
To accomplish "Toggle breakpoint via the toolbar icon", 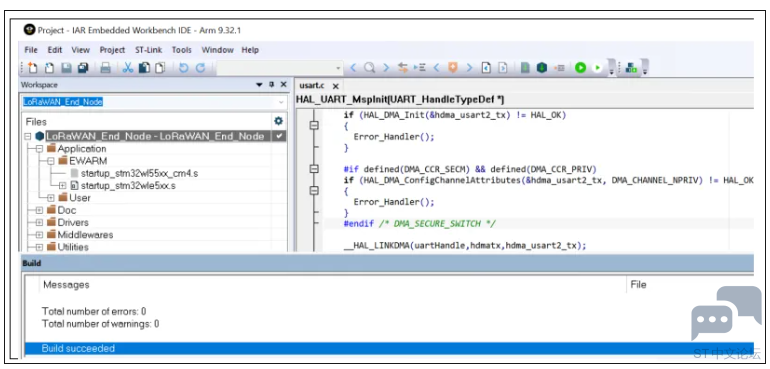I will coord(559,68).
